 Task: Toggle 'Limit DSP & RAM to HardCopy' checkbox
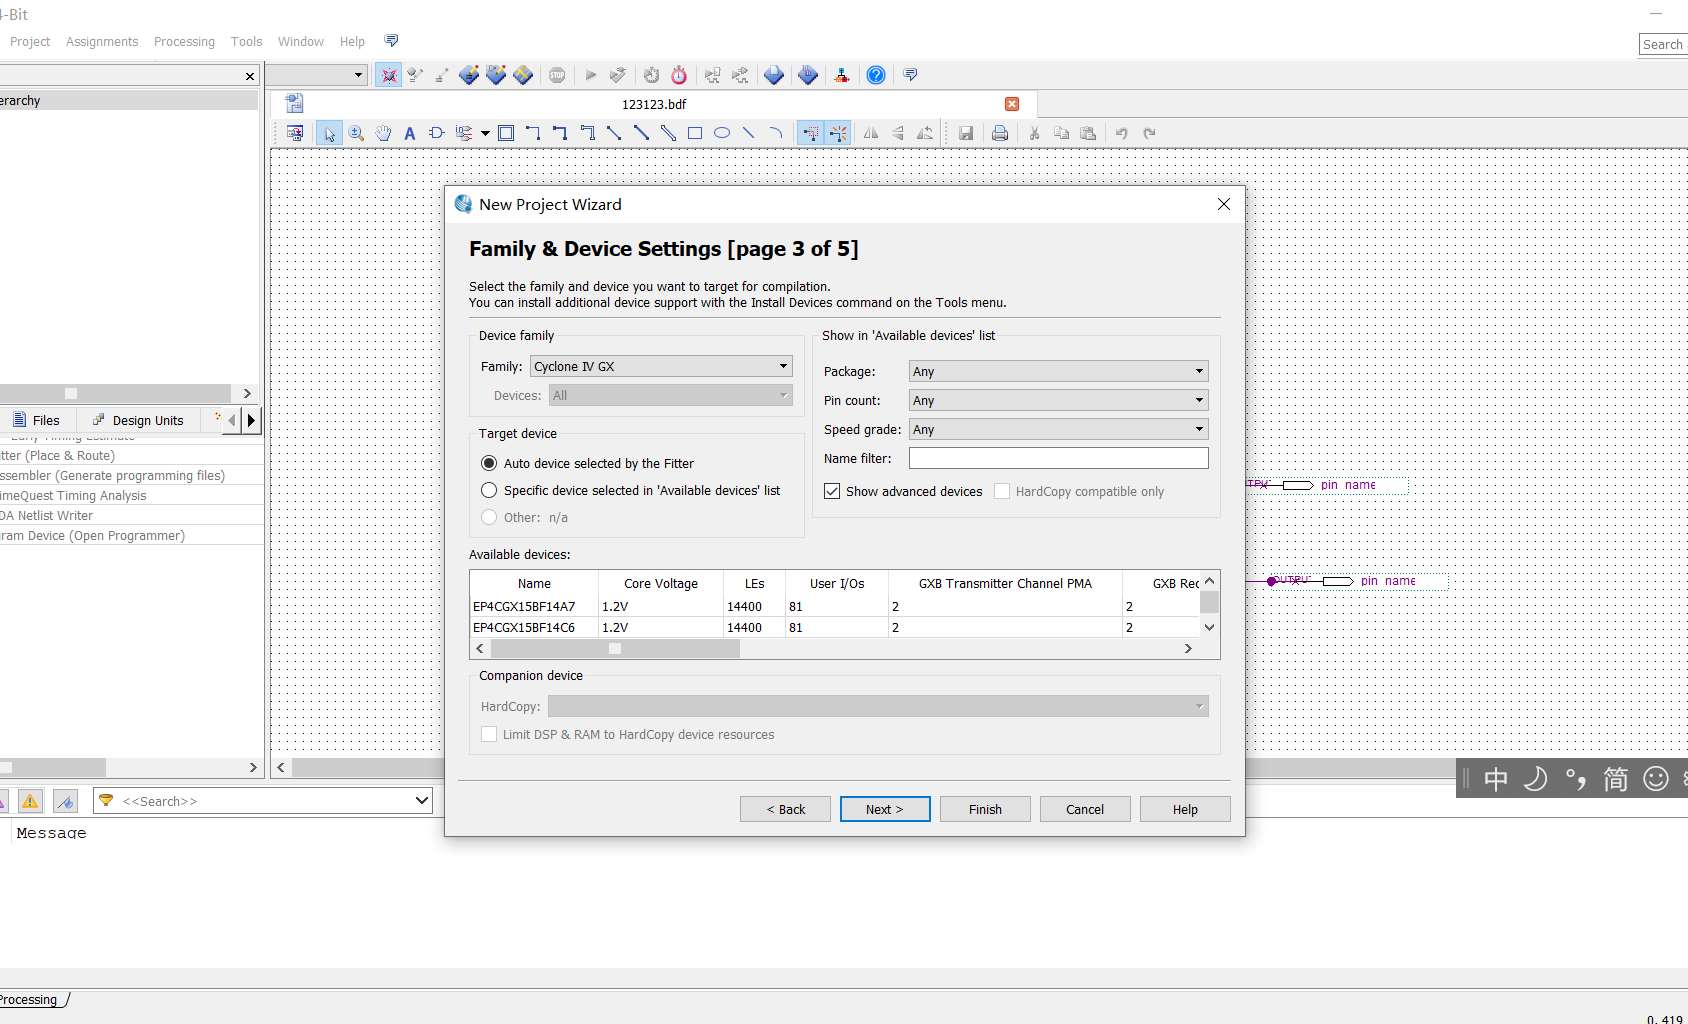[628, 734]
